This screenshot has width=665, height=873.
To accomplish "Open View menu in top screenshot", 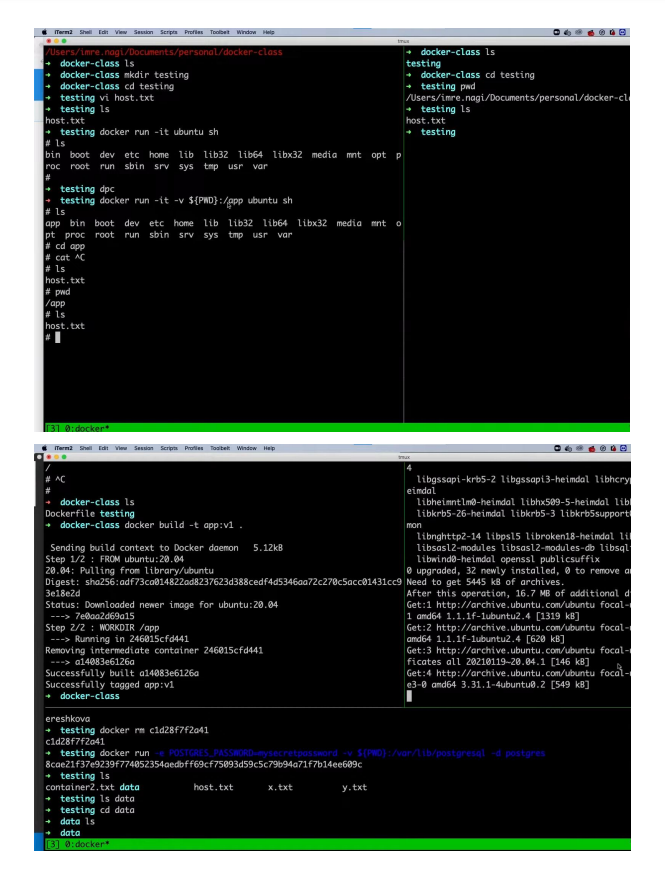I will [121, 32].
